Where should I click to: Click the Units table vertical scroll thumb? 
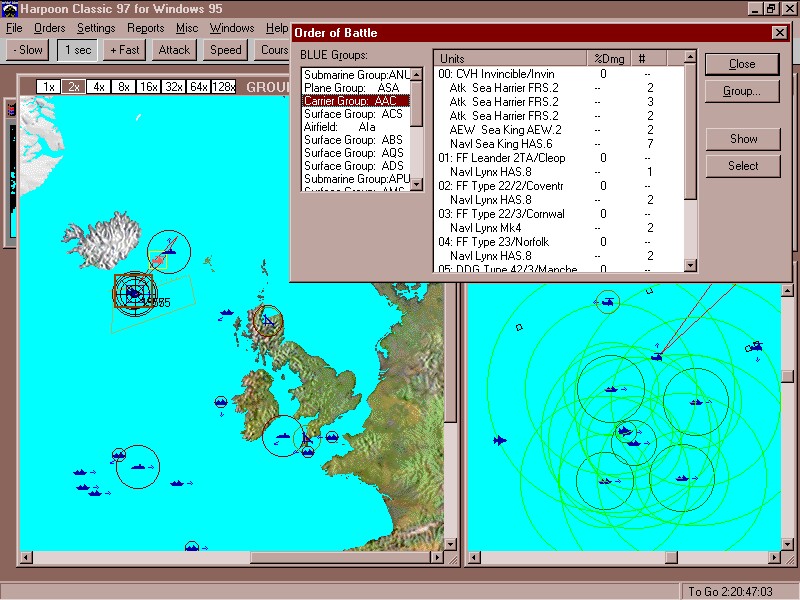690,132
